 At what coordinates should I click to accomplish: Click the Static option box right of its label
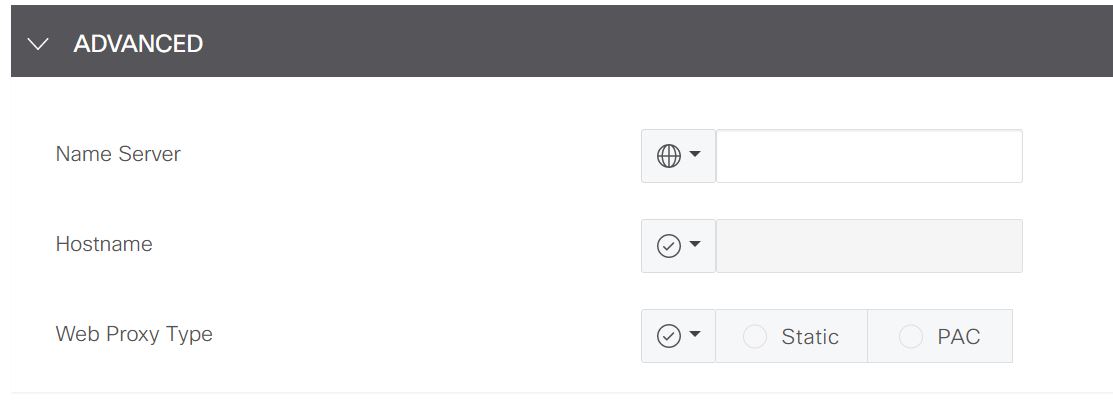click(x=853, y=337)
